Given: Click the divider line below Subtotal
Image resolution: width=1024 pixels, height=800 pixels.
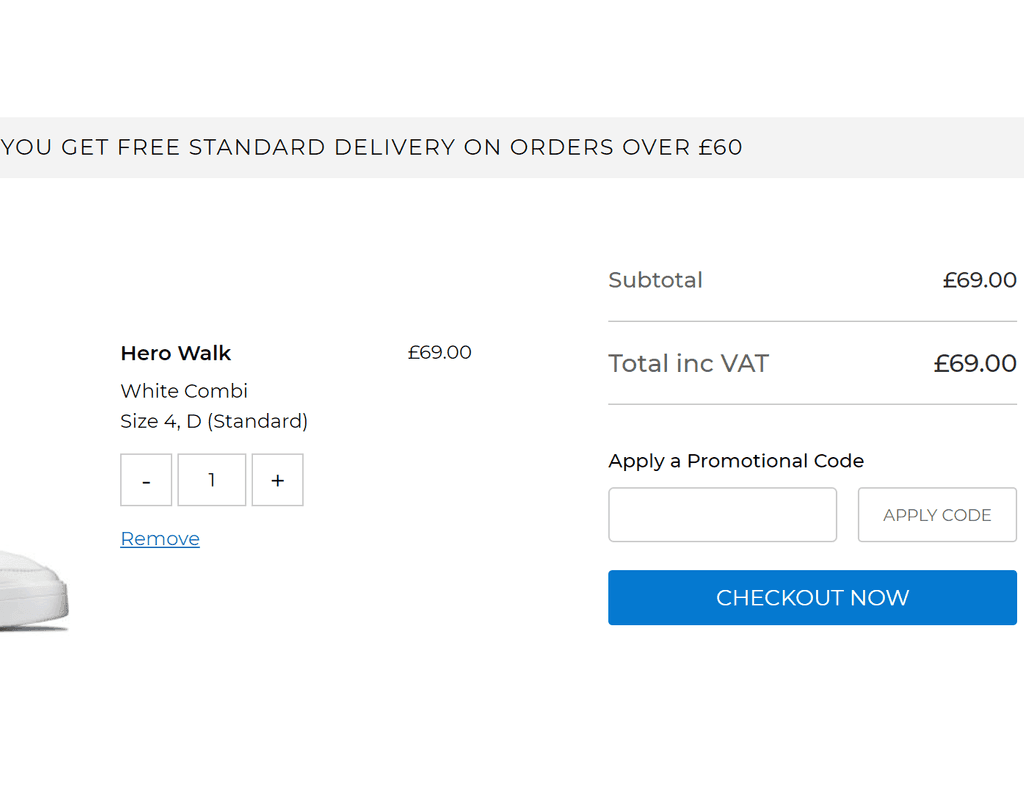Looking at the screenshot, I should 812,322.
